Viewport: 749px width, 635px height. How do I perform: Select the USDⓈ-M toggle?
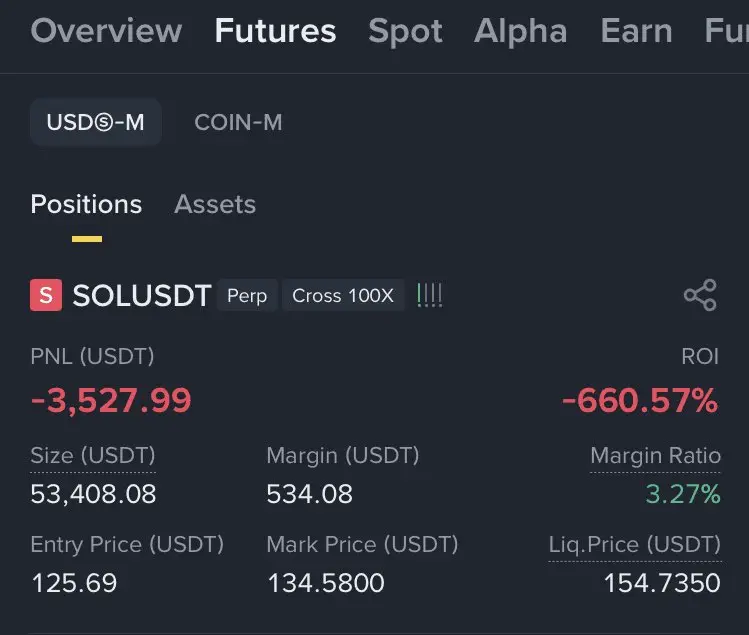pos(95,122)
